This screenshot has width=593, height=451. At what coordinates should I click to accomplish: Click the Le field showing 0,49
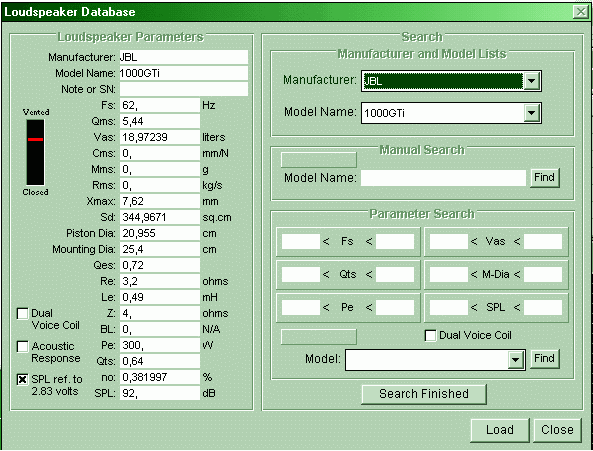click(160, 297)
